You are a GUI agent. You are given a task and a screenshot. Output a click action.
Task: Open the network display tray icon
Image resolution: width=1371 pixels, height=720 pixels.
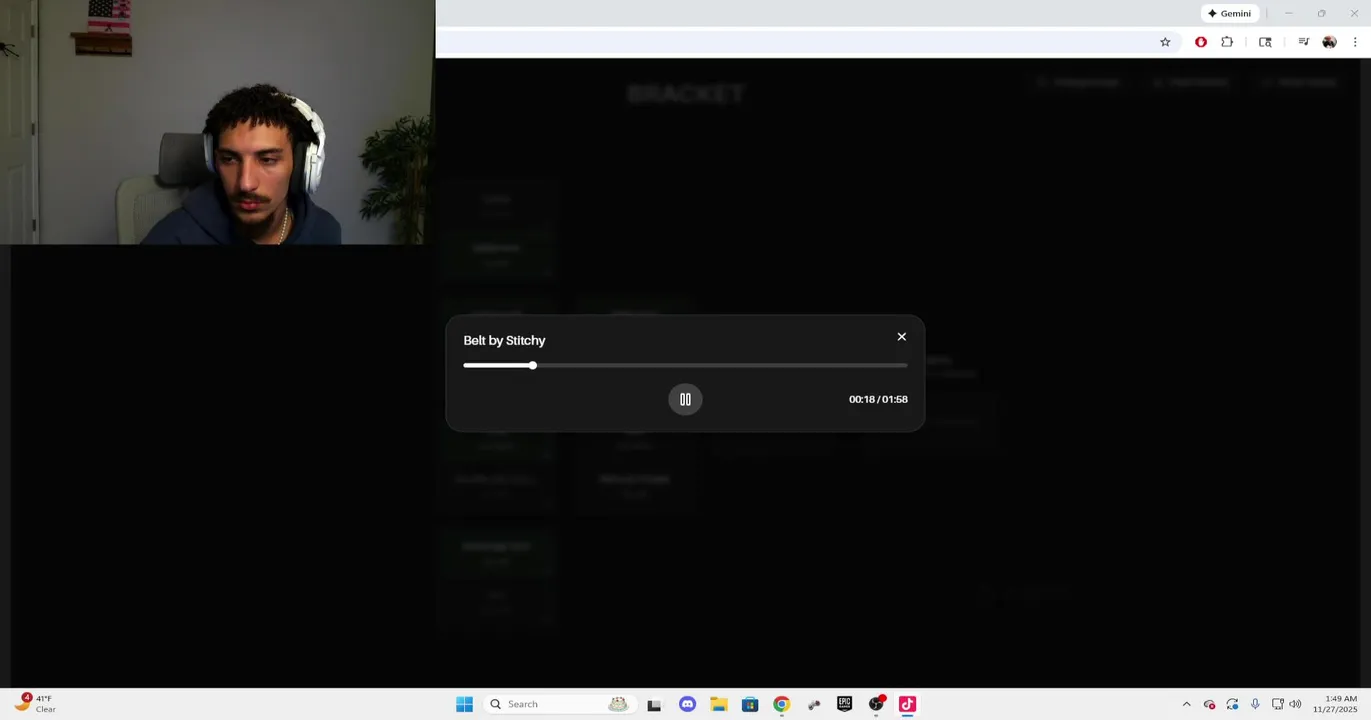click(1277, 704)
